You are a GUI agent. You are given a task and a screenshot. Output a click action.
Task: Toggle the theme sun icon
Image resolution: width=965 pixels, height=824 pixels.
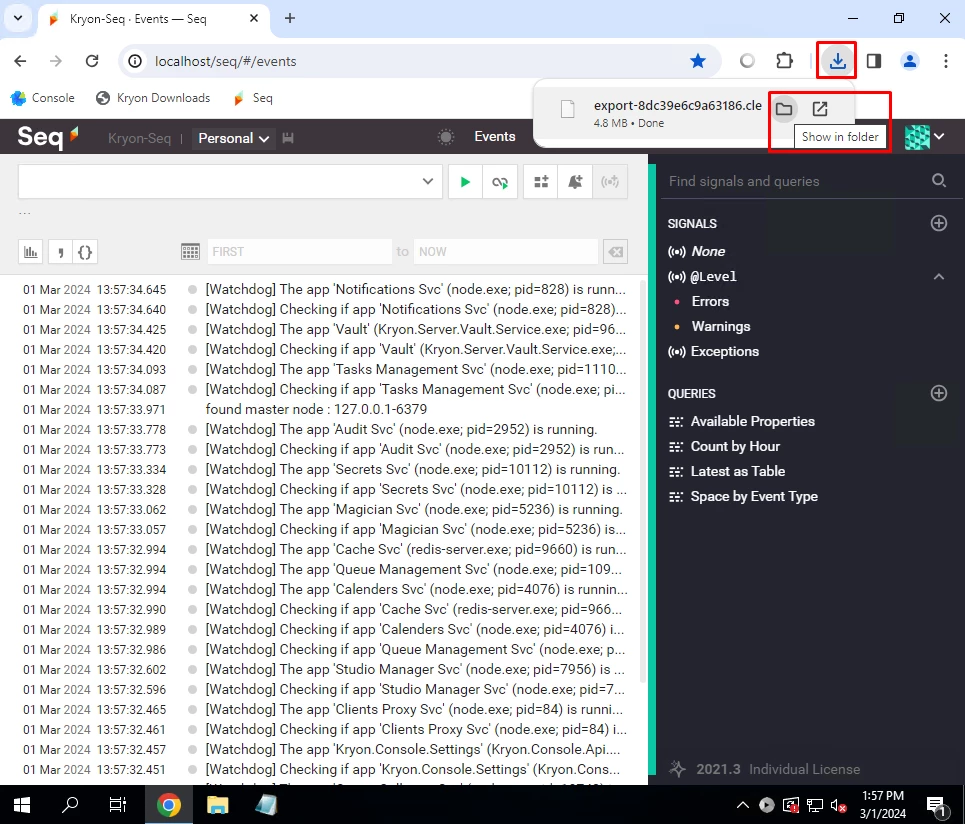pos(446,137)
